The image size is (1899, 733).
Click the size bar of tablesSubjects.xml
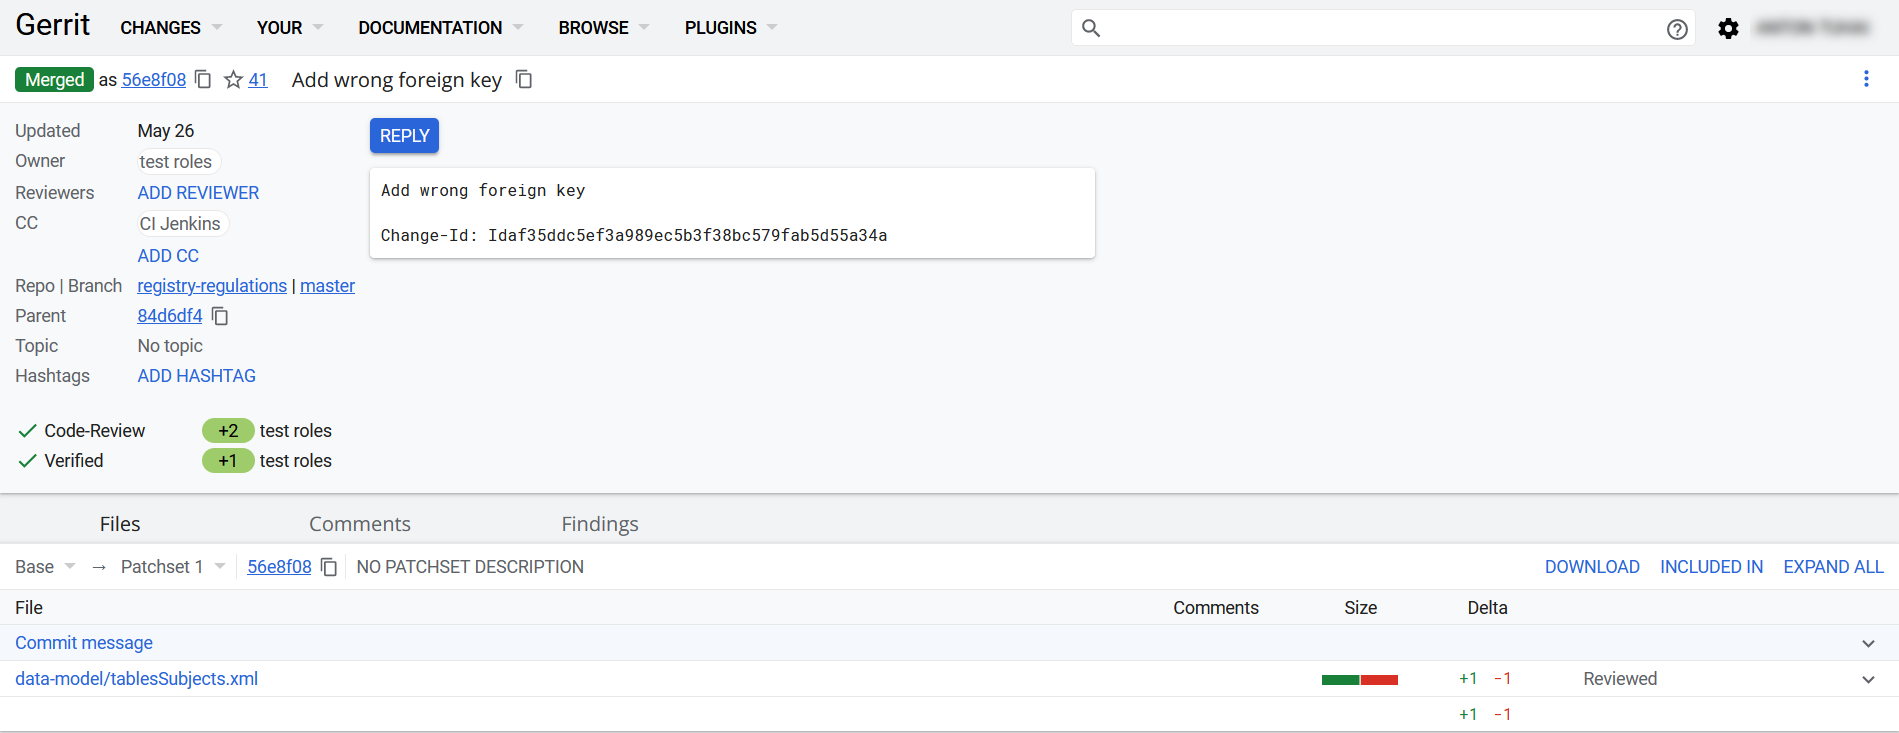click(x=1360, y=680)
